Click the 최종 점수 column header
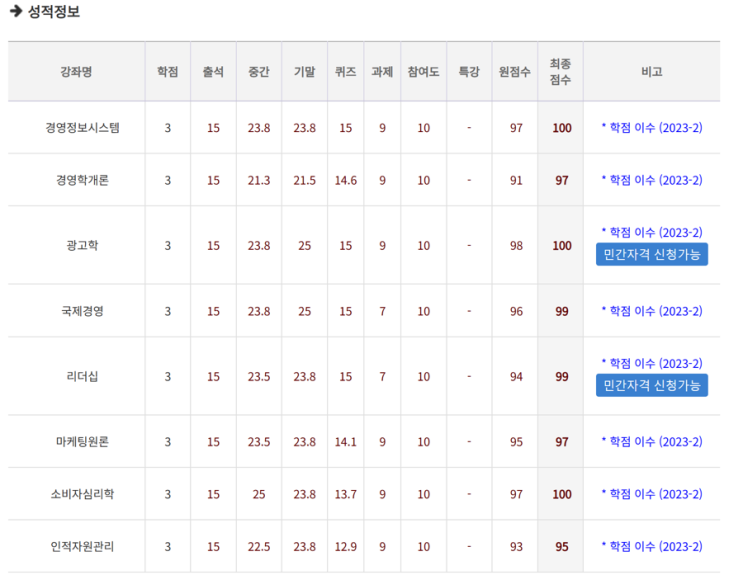The width and height of the screenshot is (743, 575). [x=560, y=72]
